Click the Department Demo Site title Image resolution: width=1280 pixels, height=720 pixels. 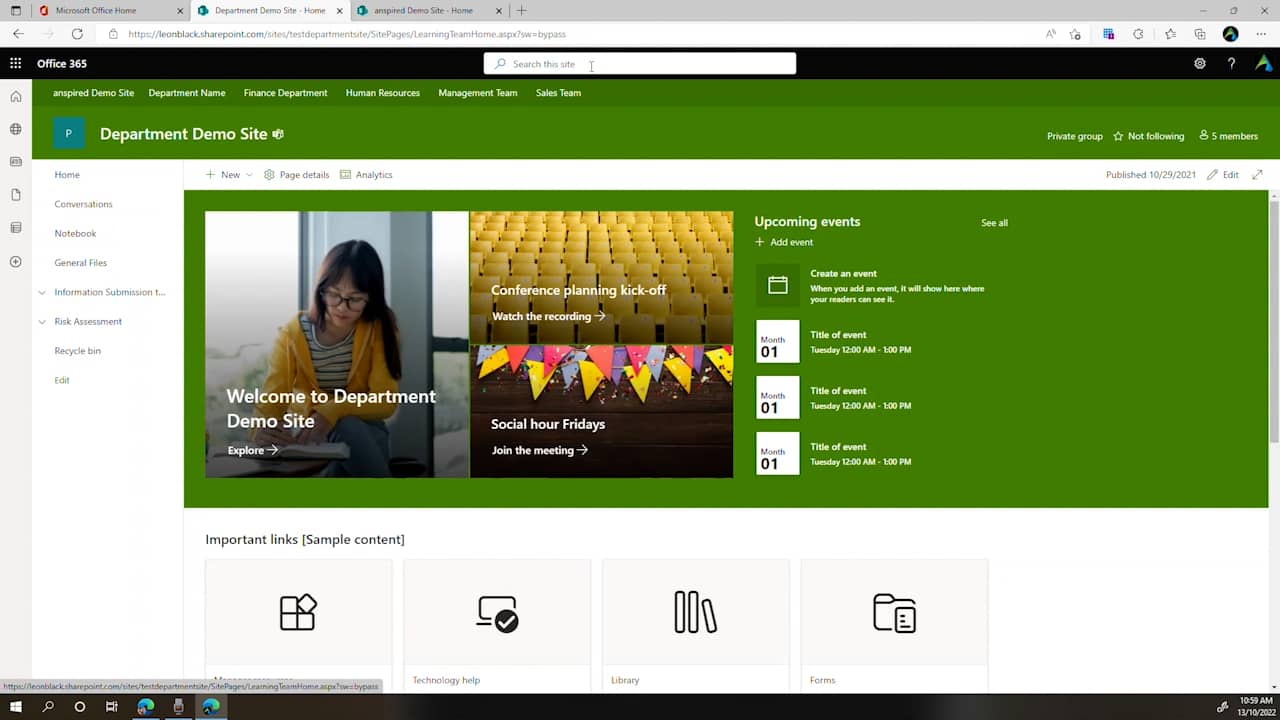(184, 134)
